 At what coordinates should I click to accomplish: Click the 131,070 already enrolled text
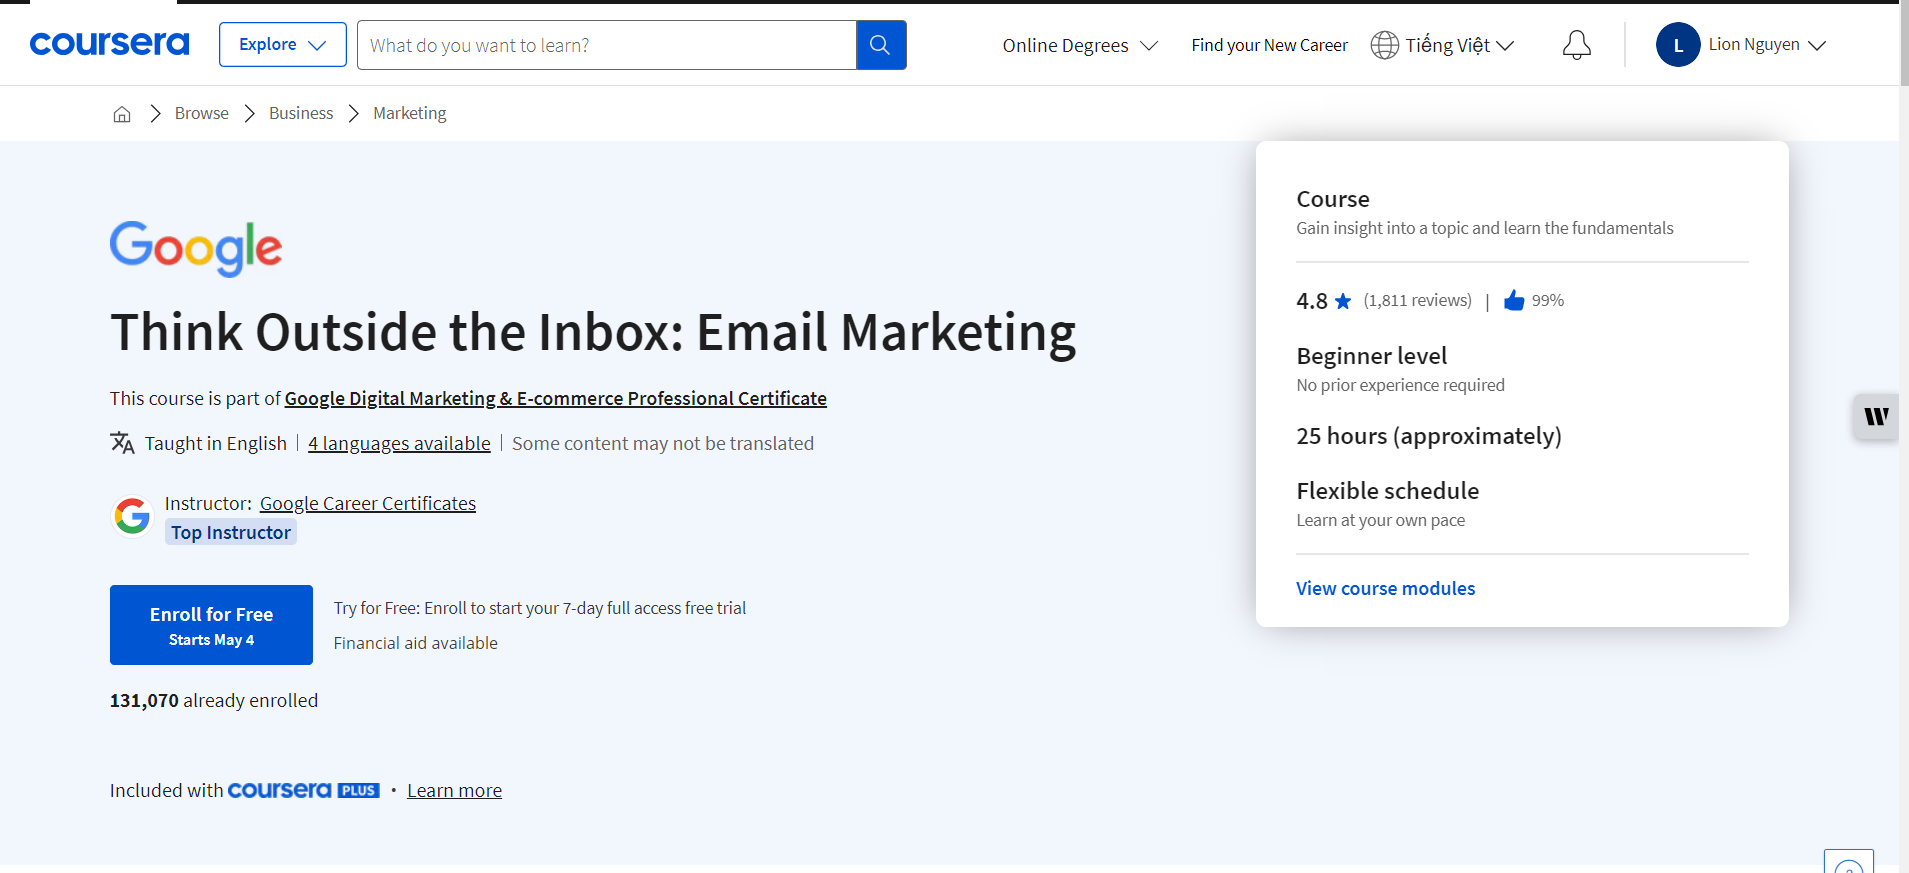214,700
